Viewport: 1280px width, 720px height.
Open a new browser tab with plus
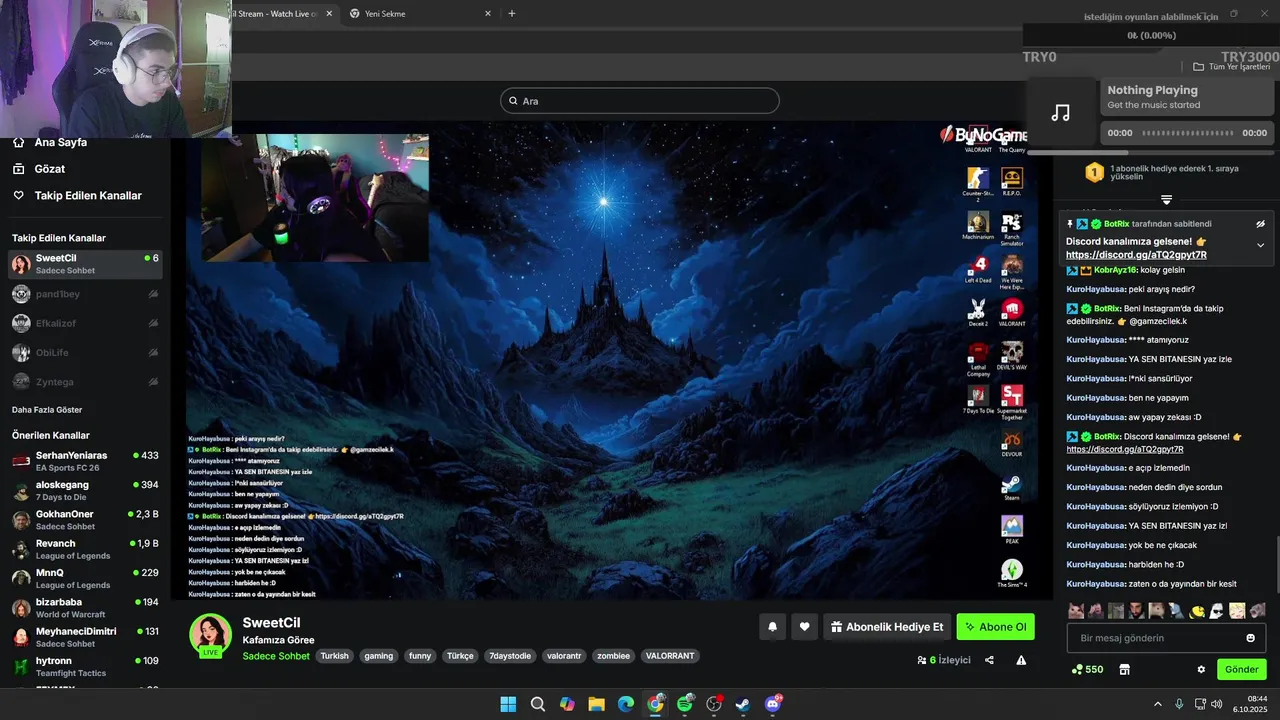[512, 14]
